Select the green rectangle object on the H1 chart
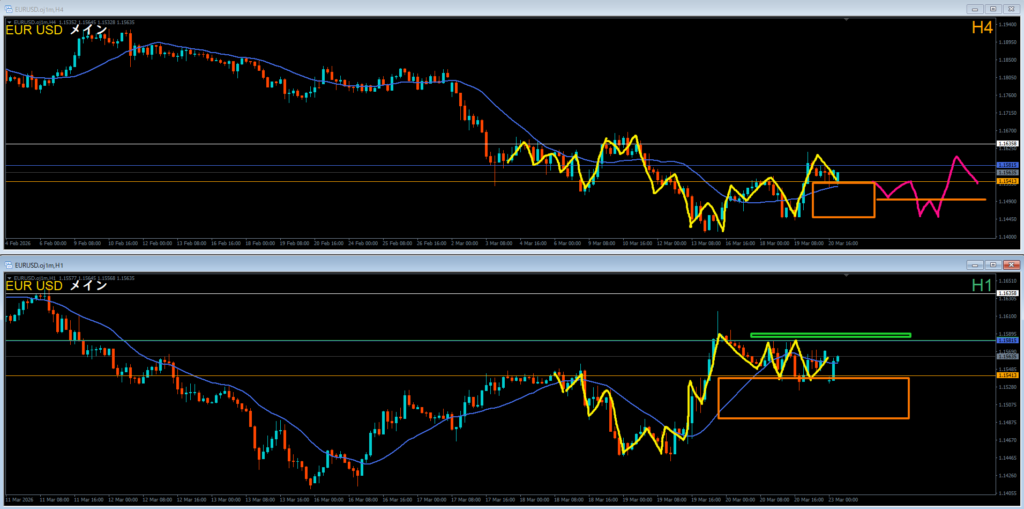1024x509 pixels. [x=830, y=335]
